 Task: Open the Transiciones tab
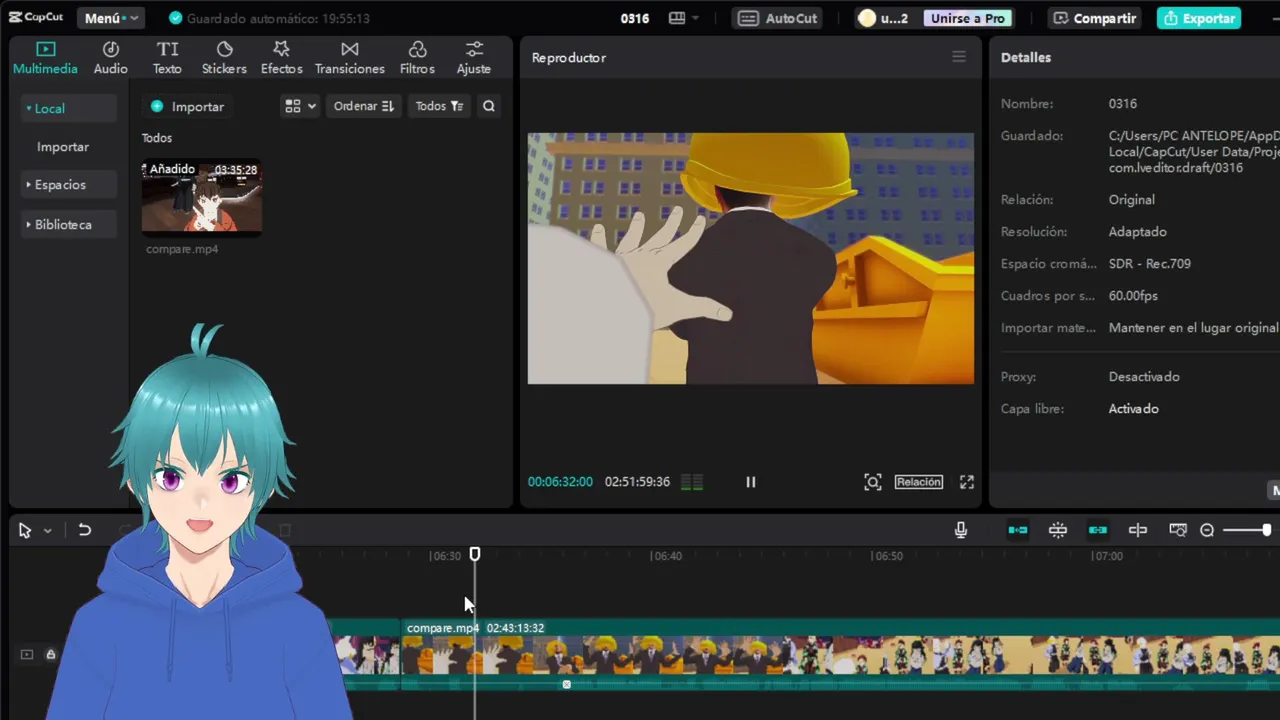pyautogui.click(x=349, y=58)
